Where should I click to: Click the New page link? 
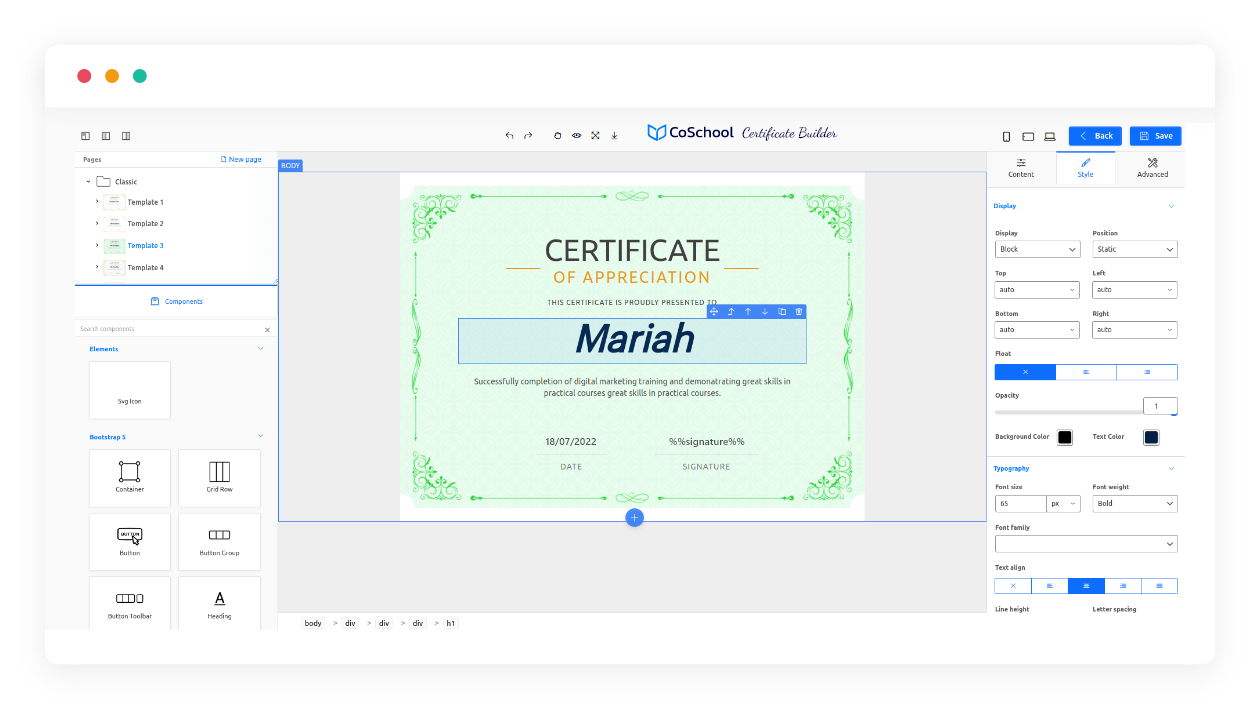[241, 159]
